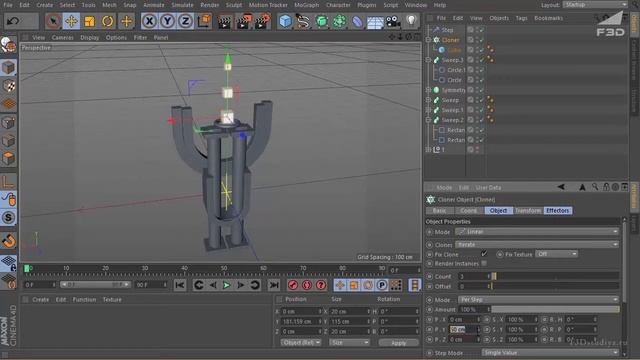Viewport: 640px width, 360px height.
Task: Click the coordinate system cube icon
Action: [204, 21]
